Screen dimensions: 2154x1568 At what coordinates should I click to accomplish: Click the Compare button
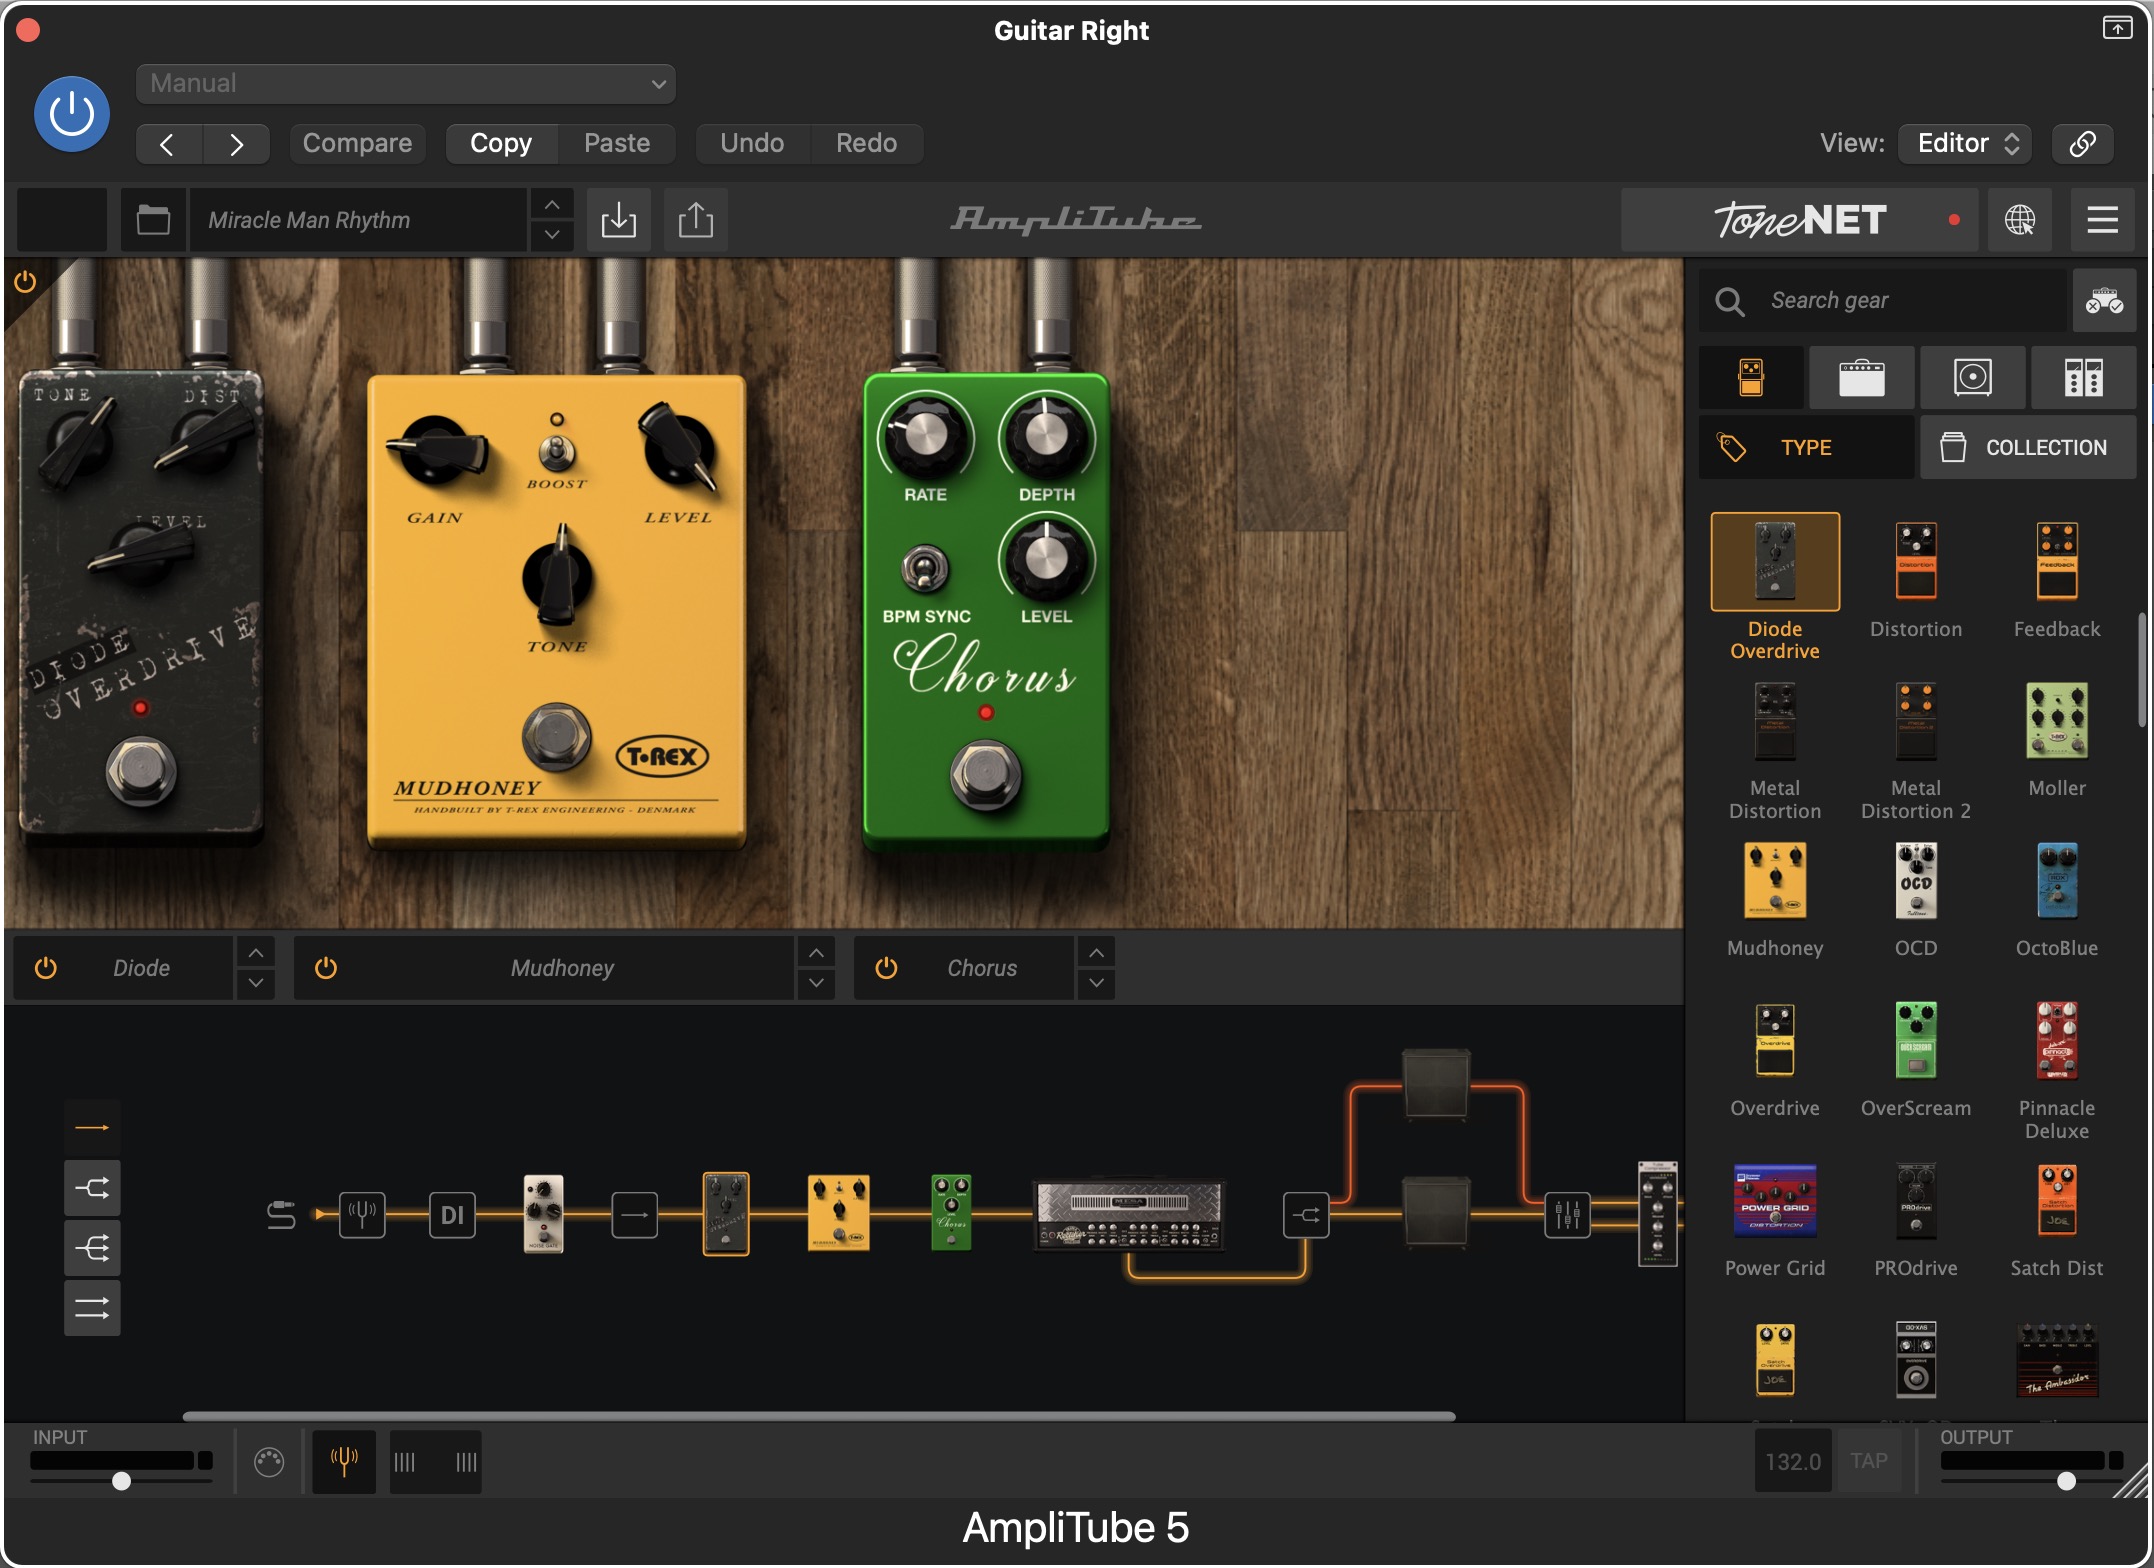(357, 143)
